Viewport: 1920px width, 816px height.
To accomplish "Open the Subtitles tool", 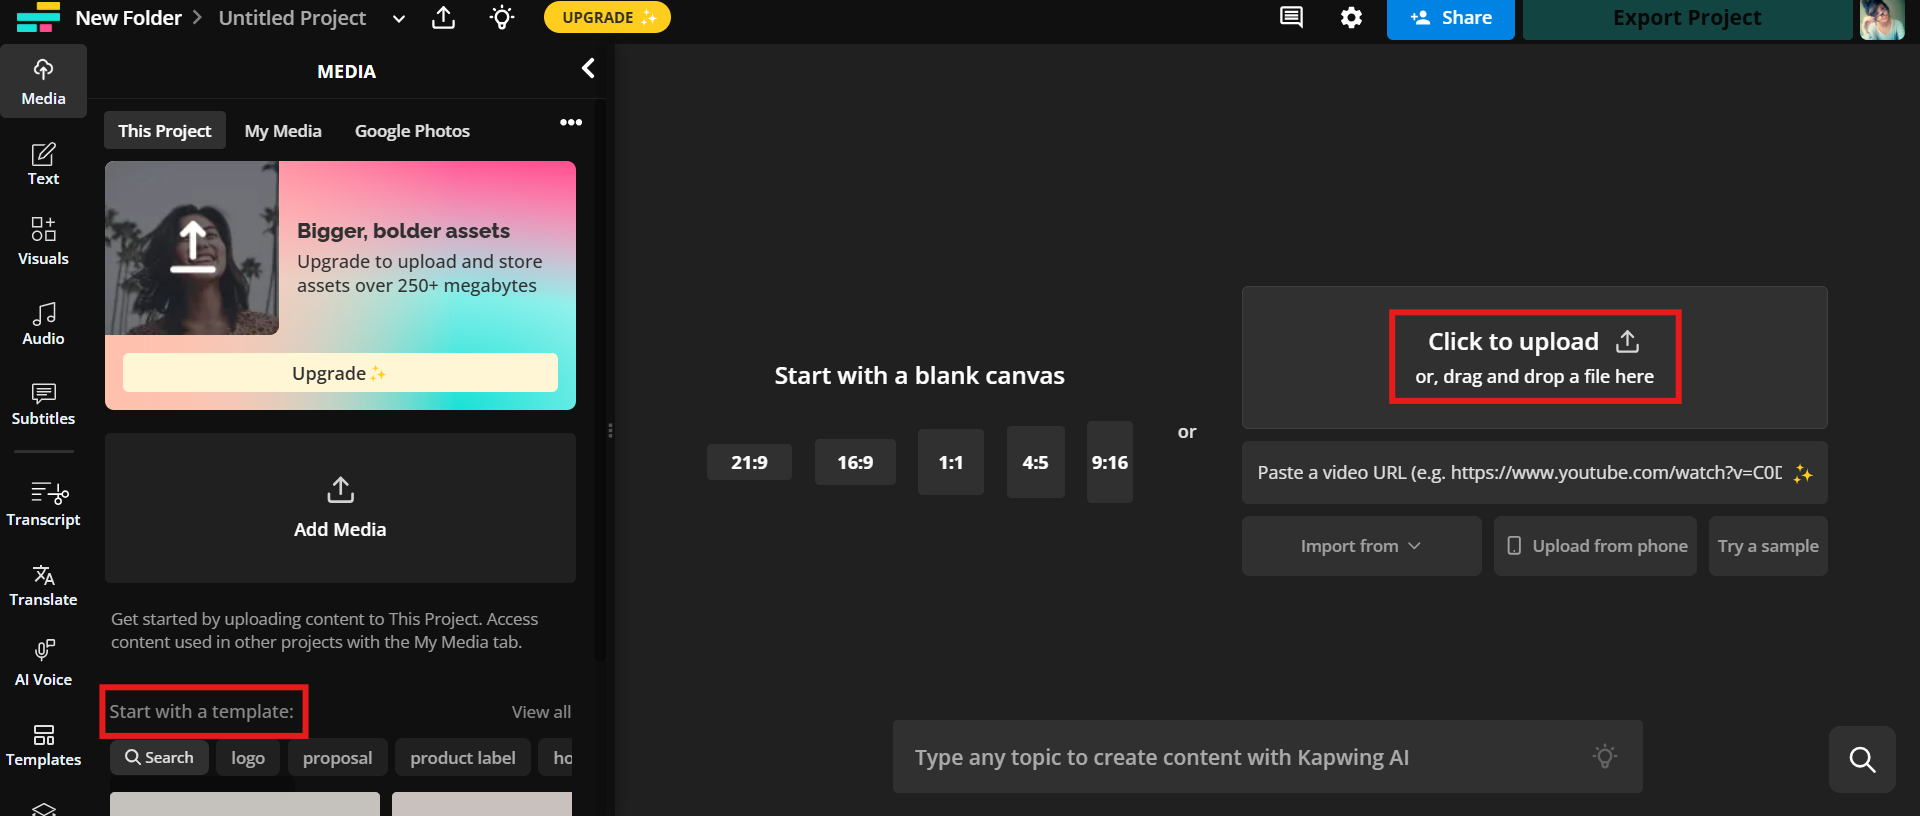I will coord(43,404).
